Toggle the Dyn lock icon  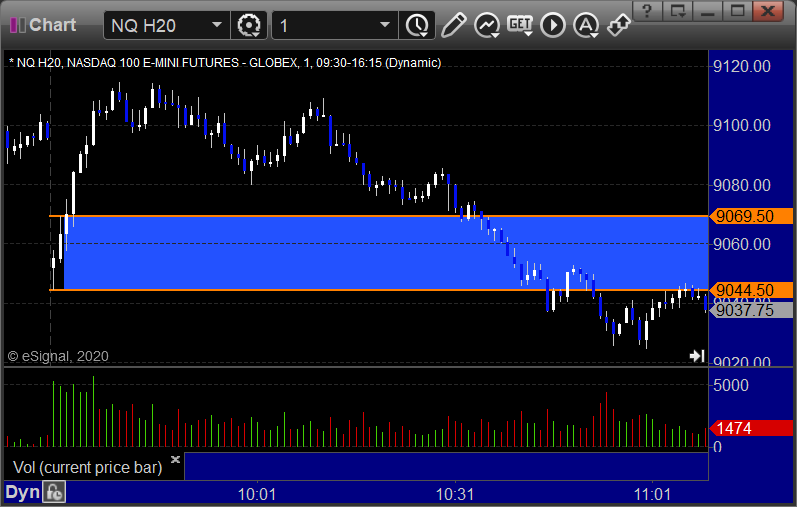(x=54, y=492)
